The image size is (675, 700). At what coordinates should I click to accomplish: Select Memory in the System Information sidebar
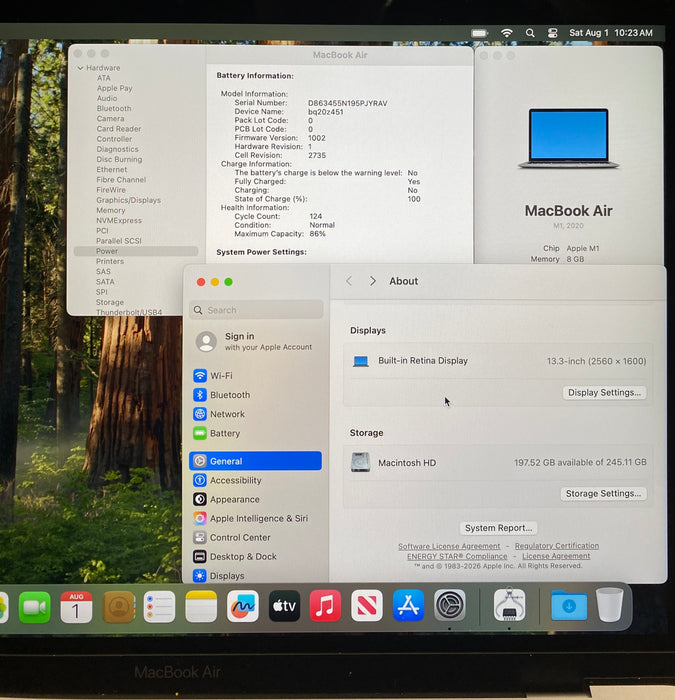(111, 210)
